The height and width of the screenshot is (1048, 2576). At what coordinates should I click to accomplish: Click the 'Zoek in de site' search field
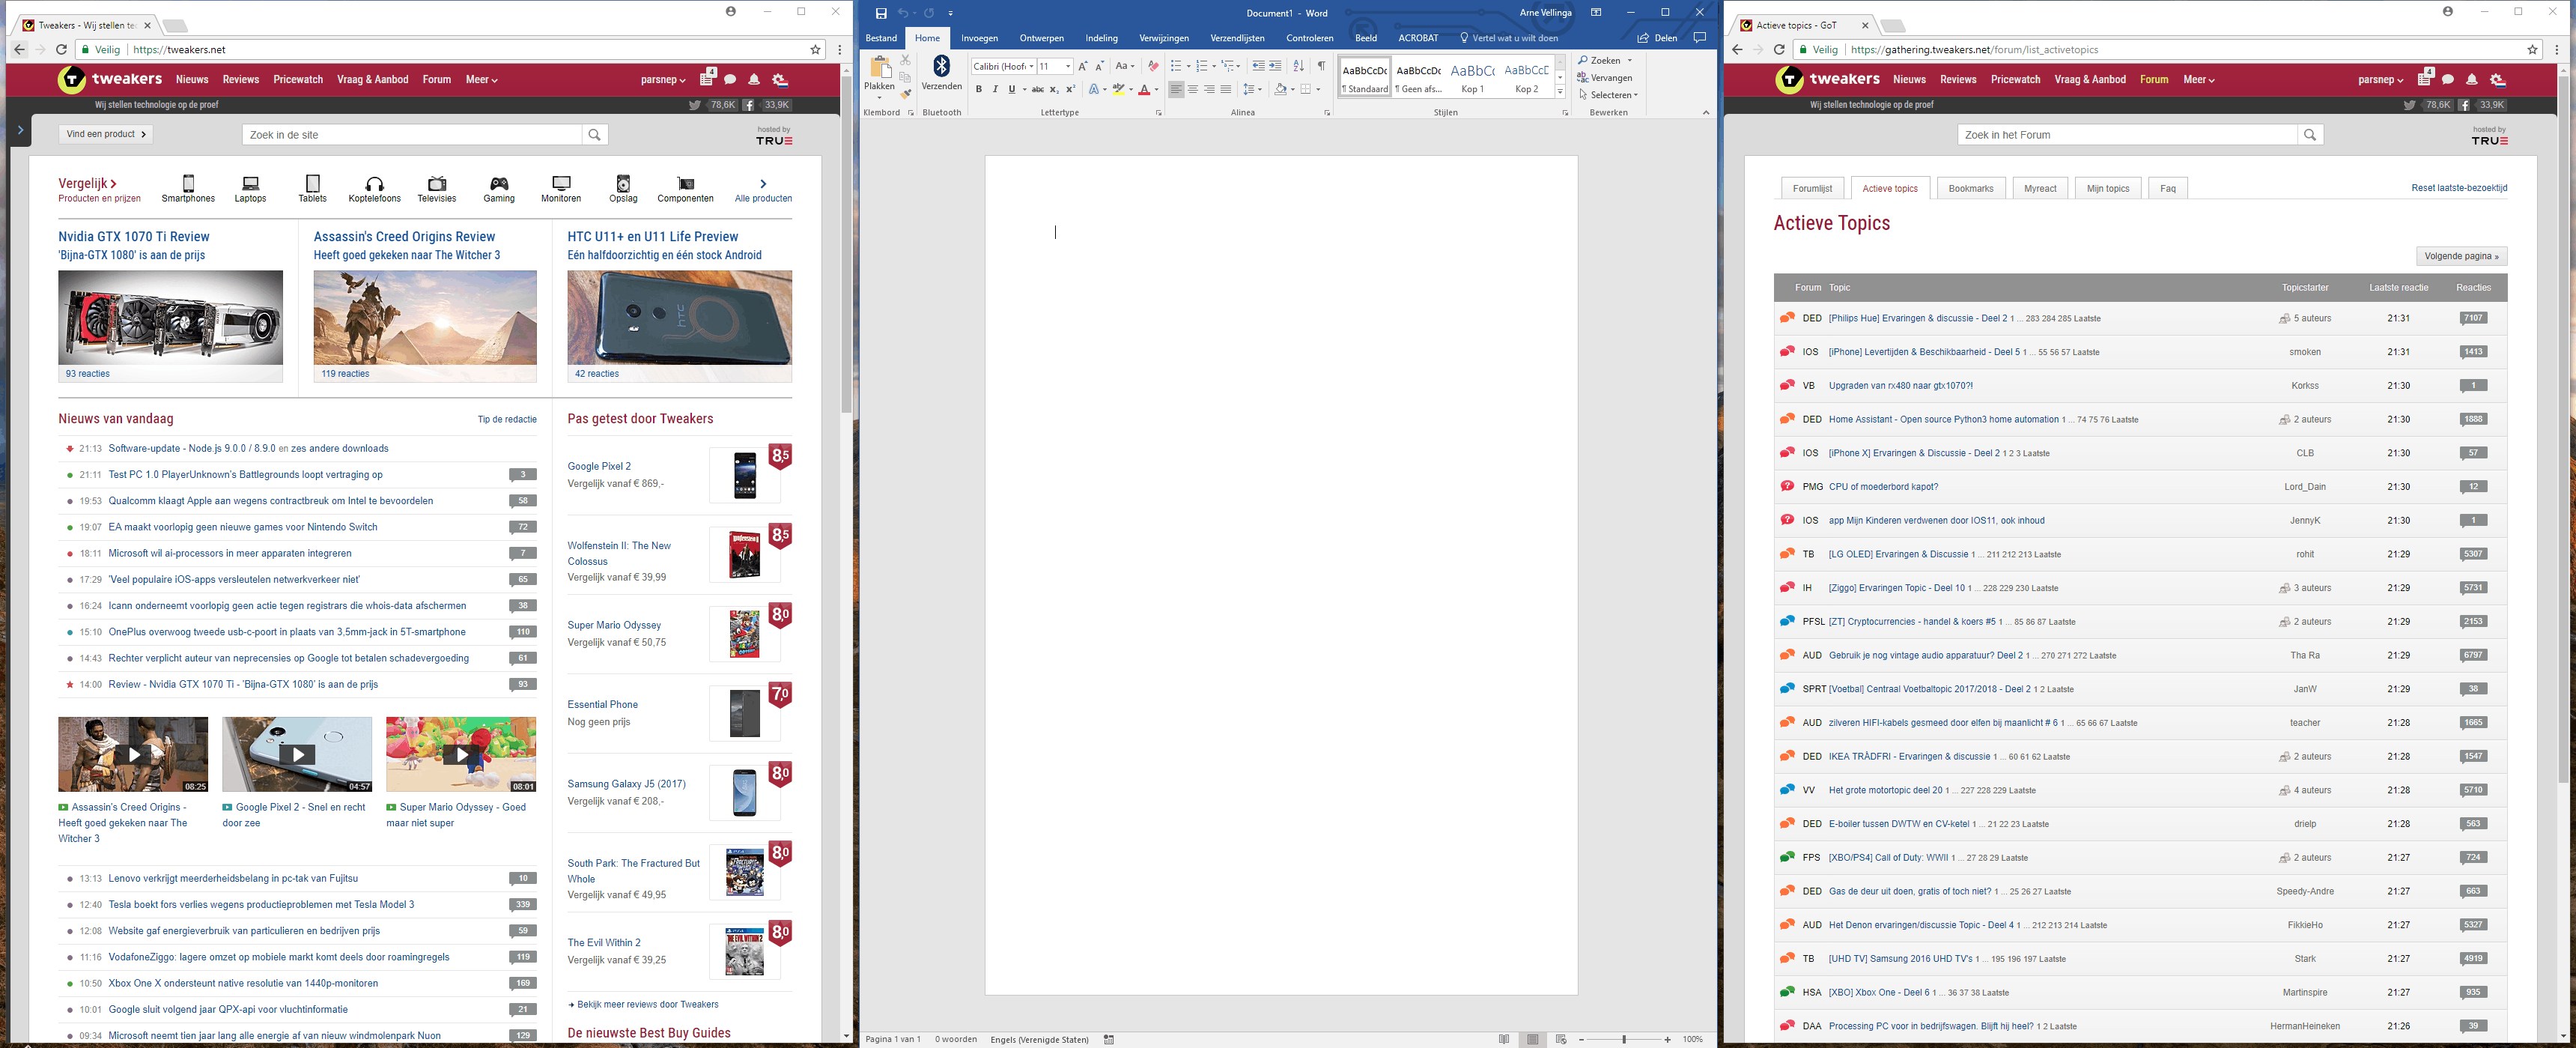tap(412, 134)
